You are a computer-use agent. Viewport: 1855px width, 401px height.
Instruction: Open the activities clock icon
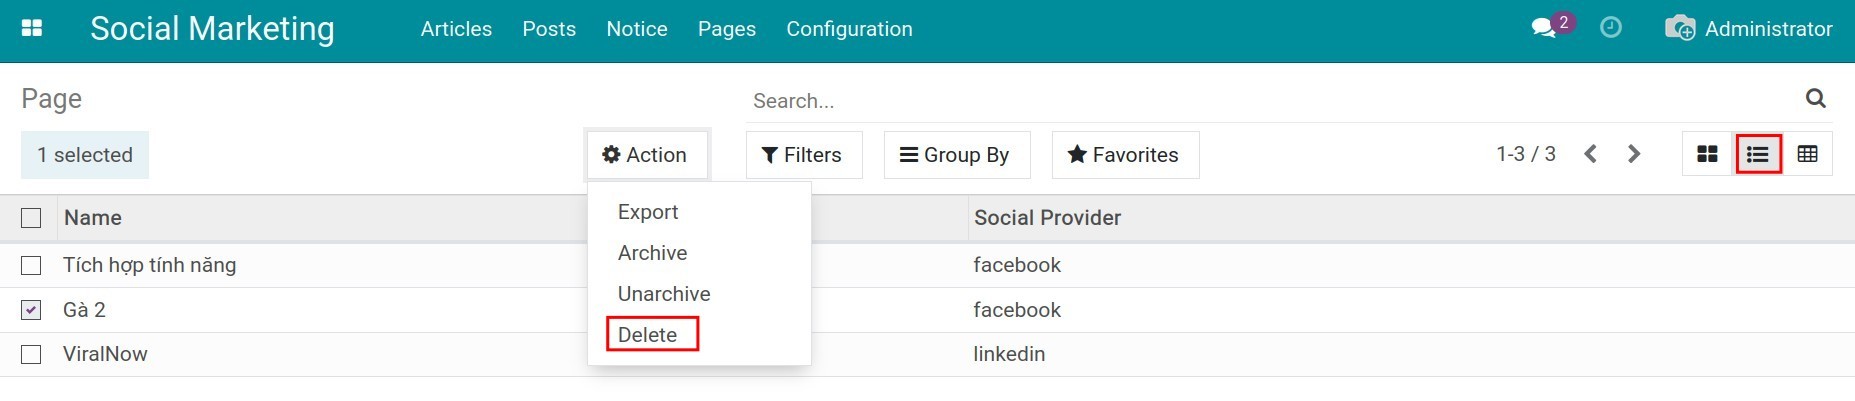pos(1610,28)
